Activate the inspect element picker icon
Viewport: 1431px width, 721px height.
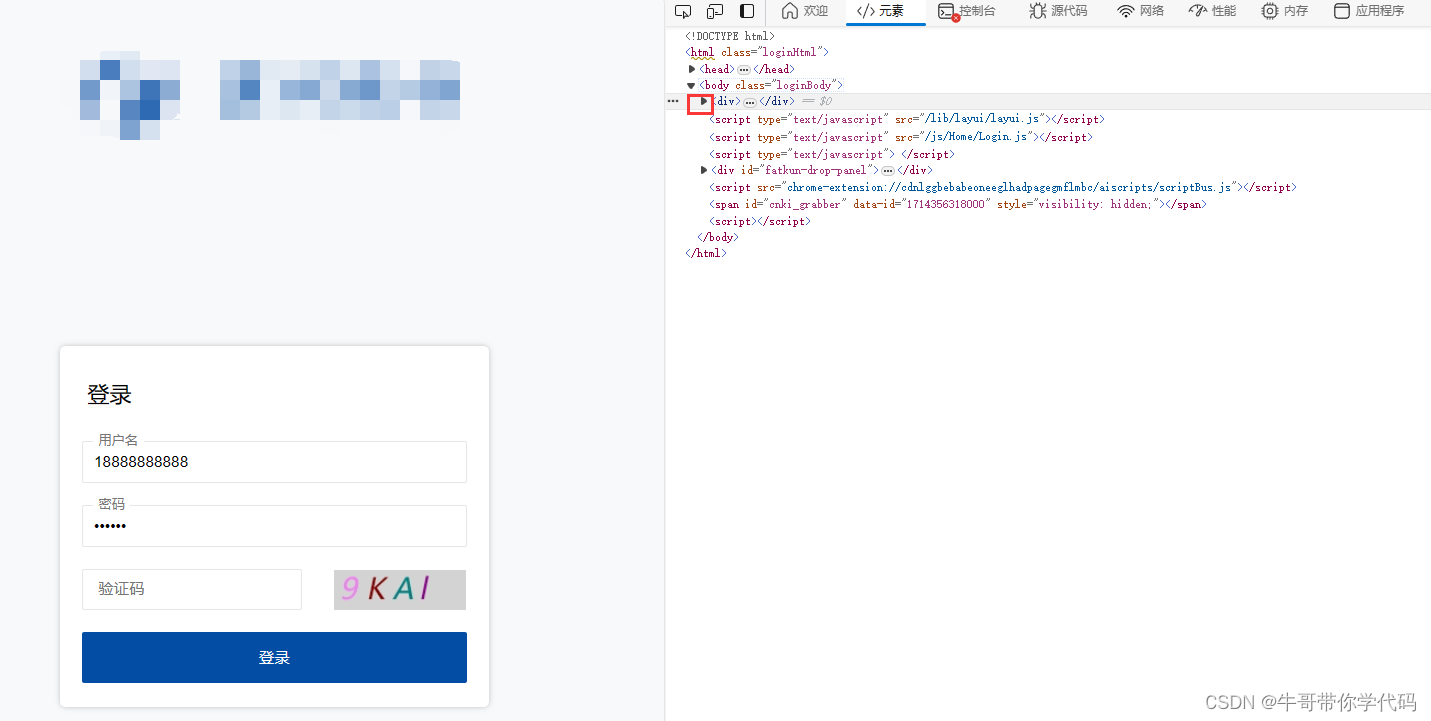pyautogui.click(x=683, y=11)
